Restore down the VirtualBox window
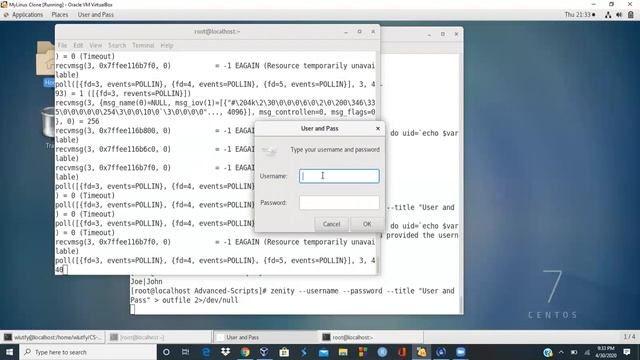 coord(611,4)
